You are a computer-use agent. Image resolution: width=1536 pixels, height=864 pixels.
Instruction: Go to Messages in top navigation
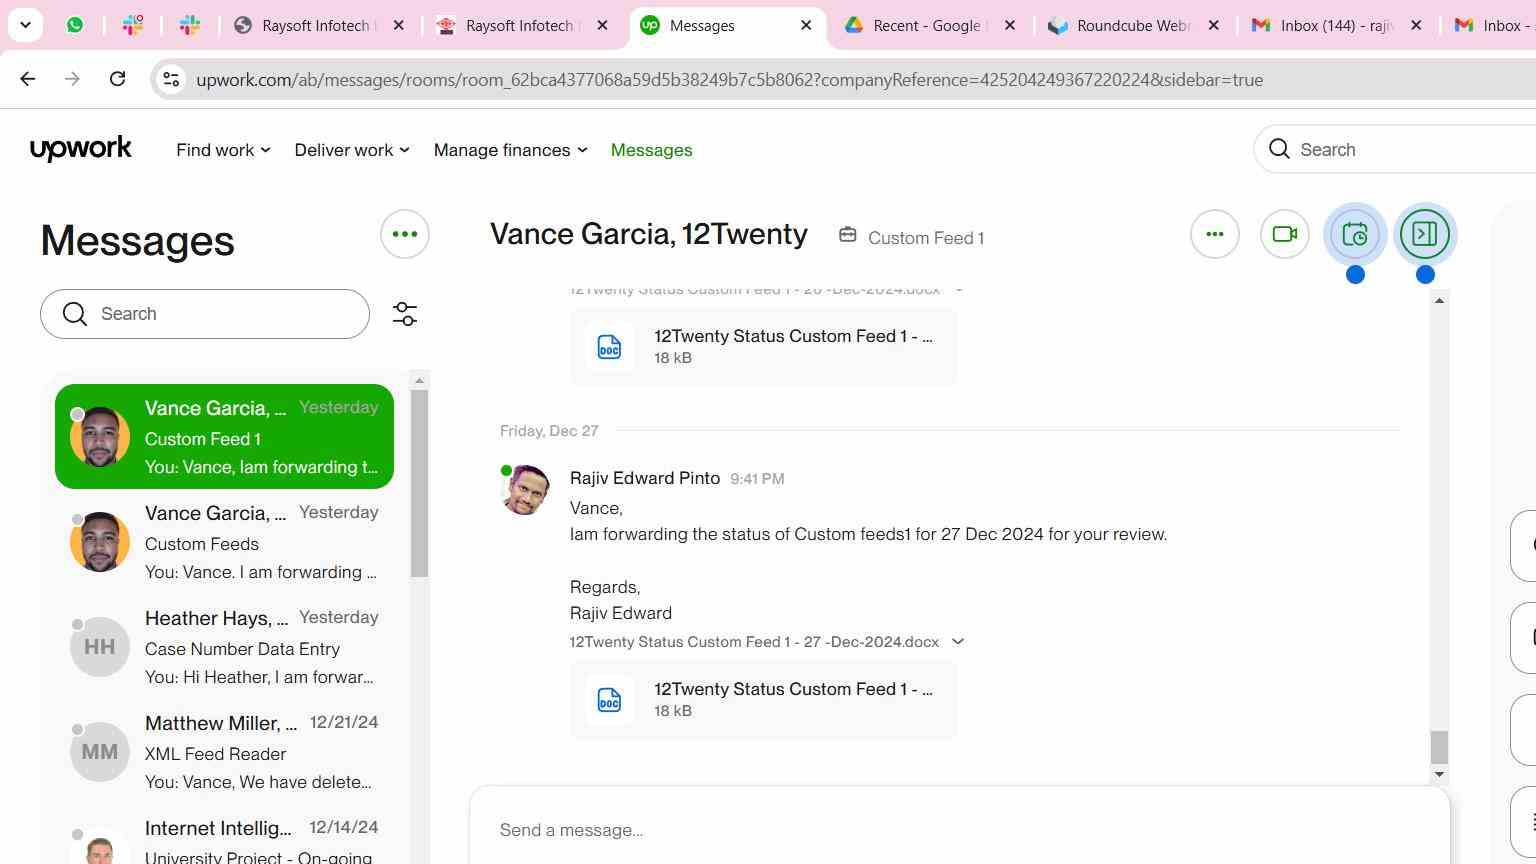coord(651,150)
